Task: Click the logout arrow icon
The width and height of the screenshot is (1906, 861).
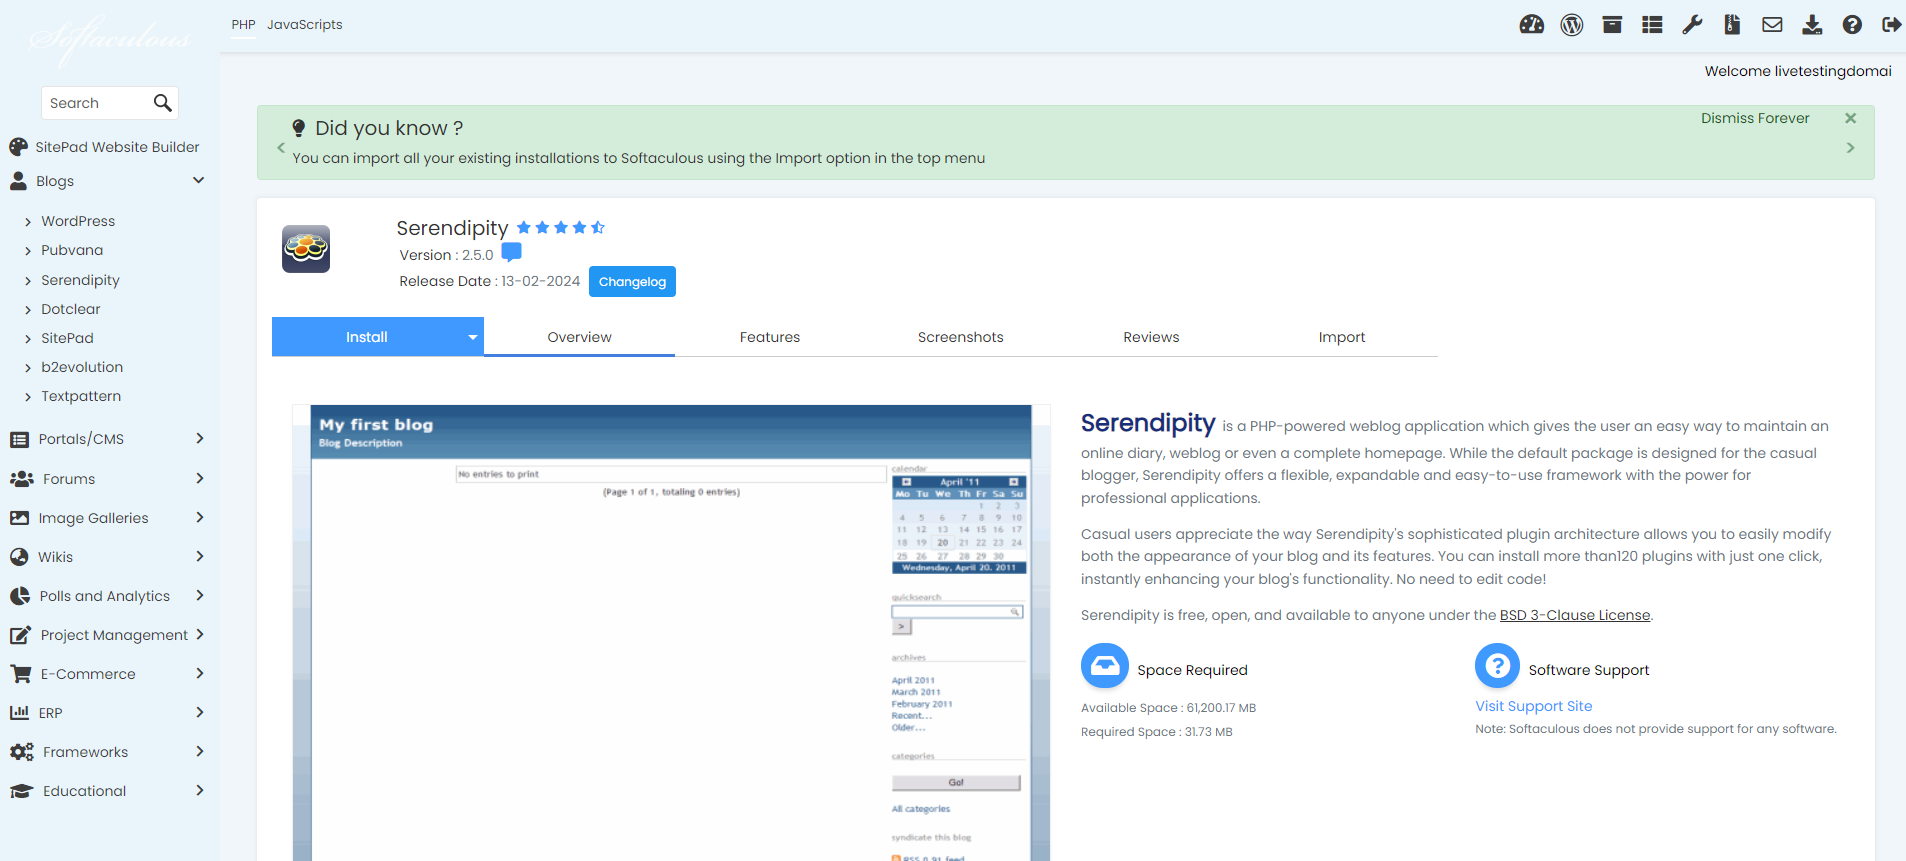Action: tap(1891, 25)
